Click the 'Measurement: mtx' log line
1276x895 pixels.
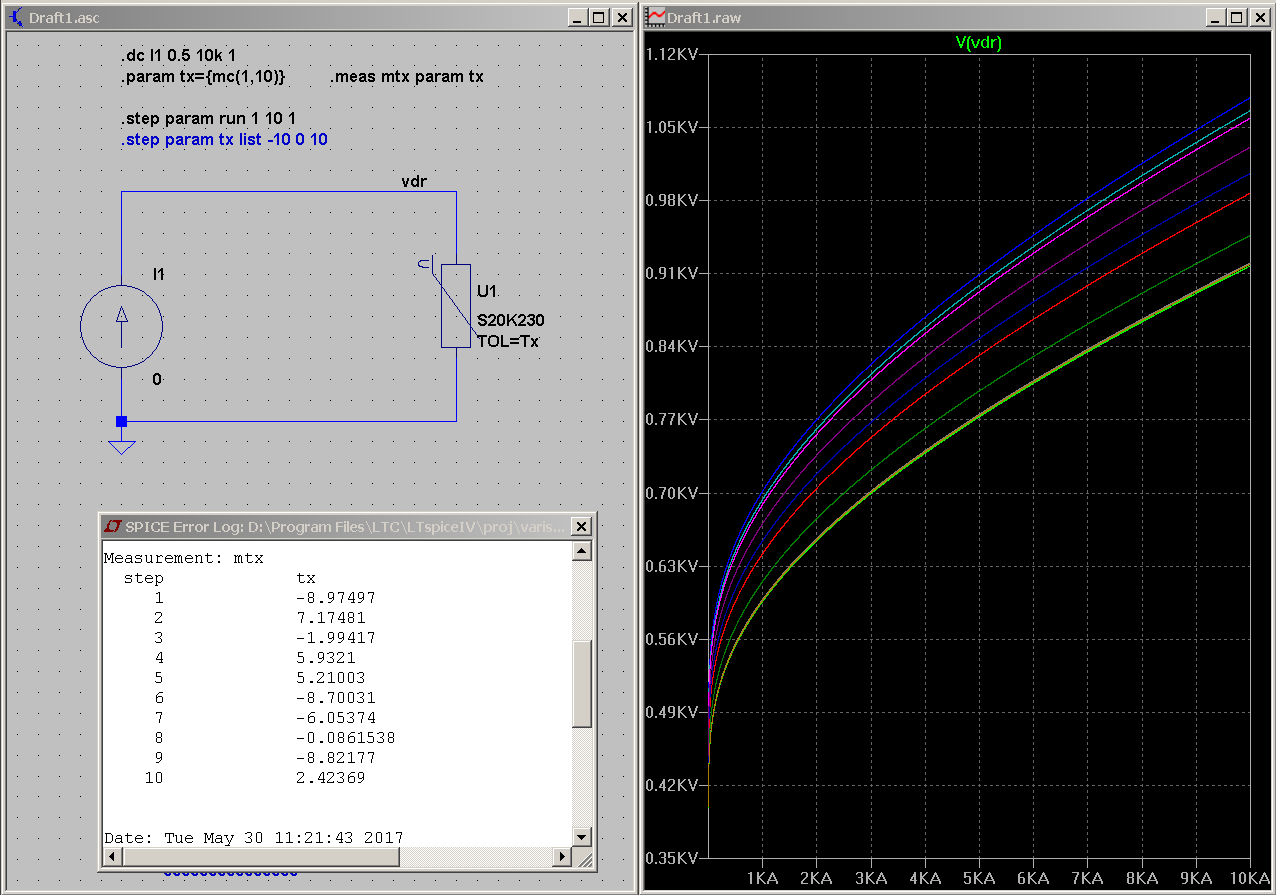183,558
